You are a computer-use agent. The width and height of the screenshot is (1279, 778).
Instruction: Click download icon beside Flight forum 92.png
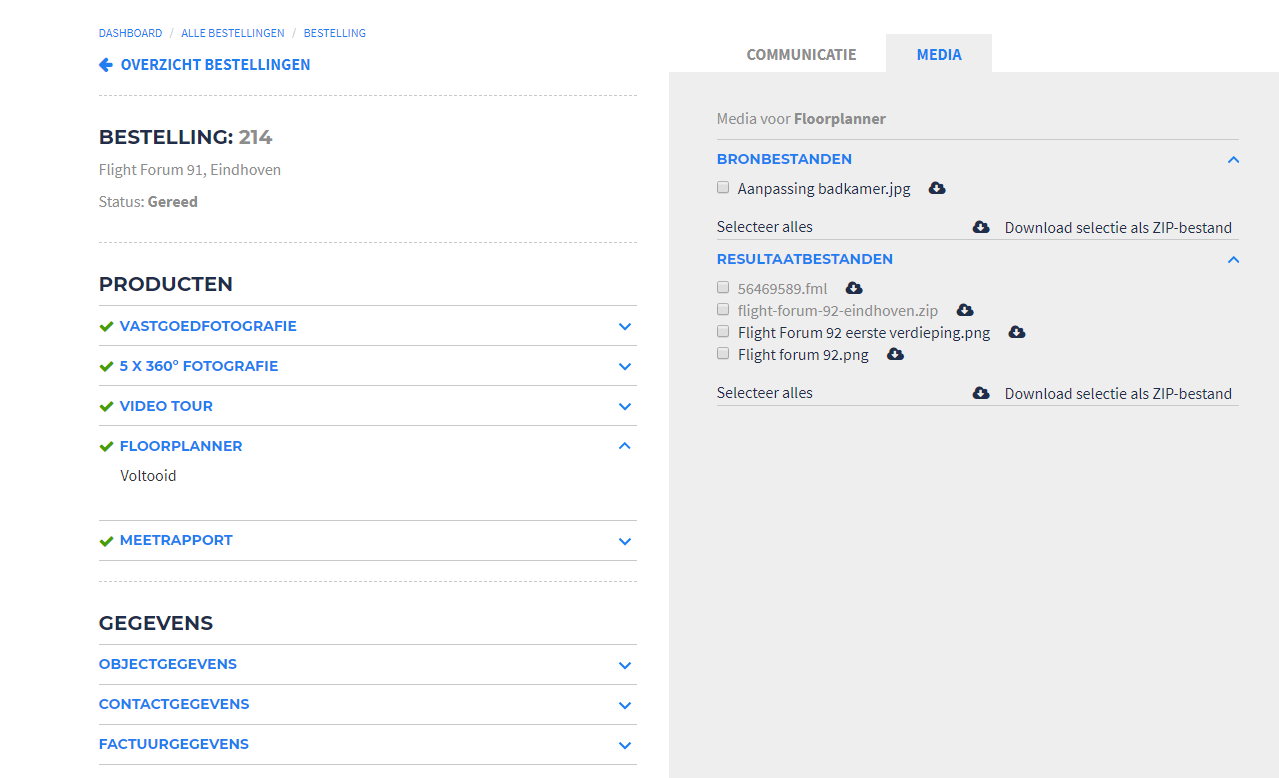896,354
